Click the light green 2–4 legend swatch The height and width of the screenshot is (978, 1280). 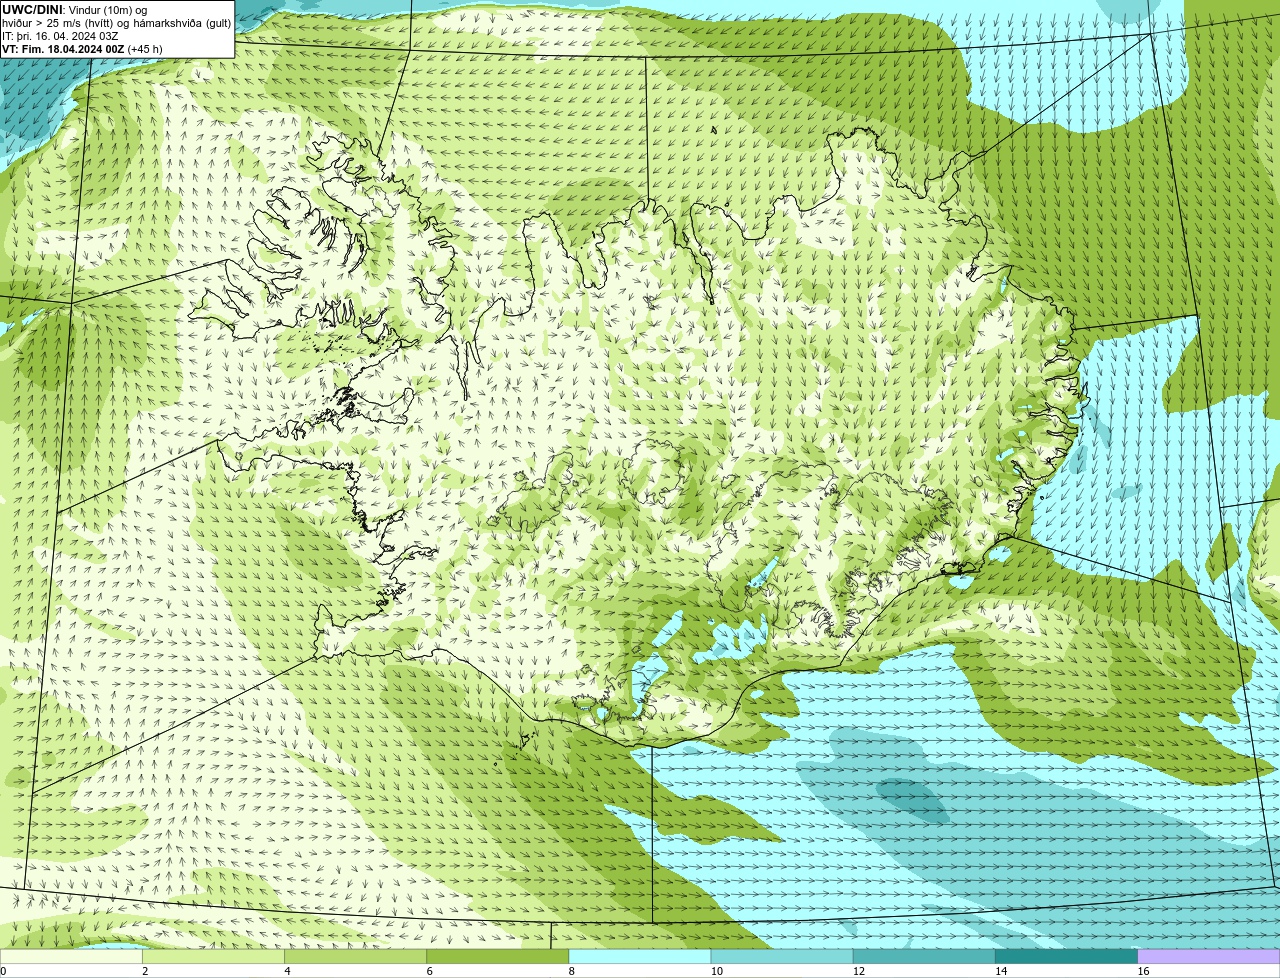(x=214, y=957)
